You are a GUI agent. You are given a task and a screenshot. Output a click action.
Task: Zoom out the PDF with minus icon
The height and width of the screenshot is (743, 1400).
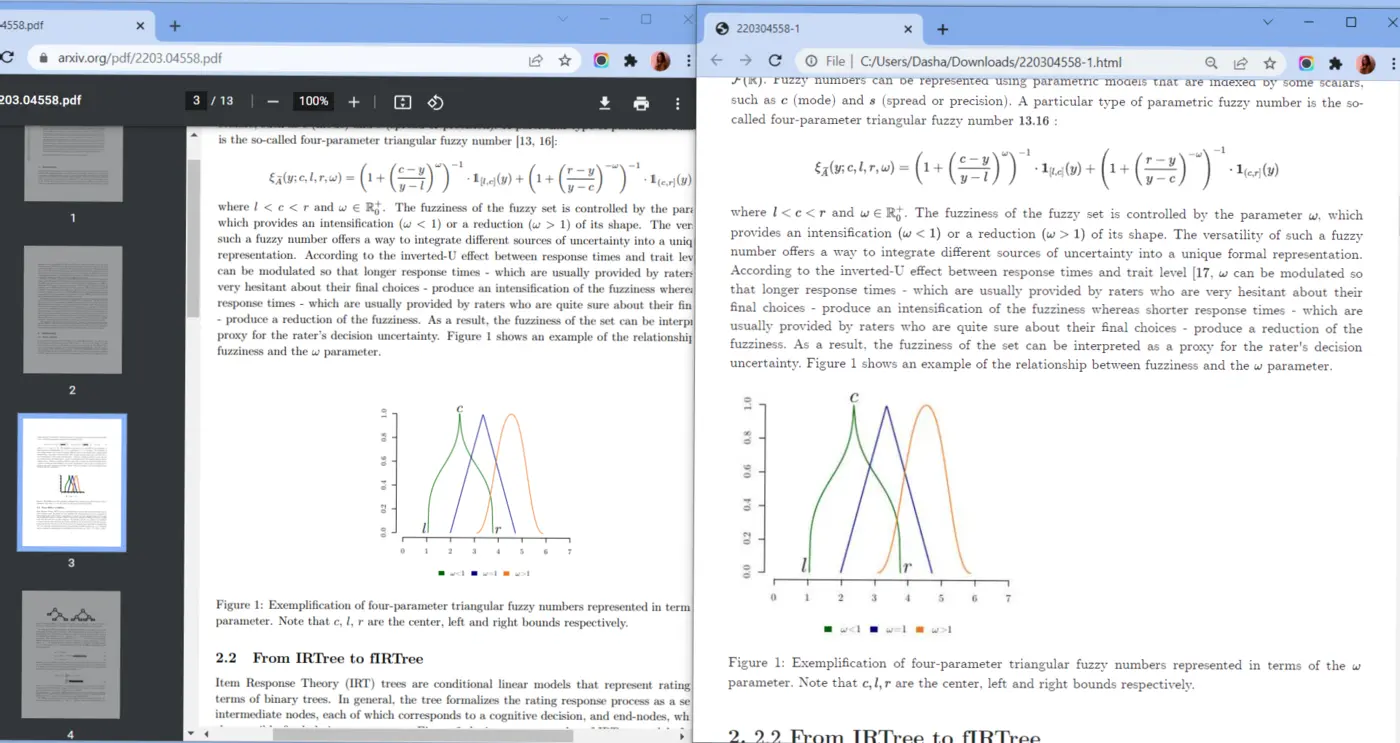(x=273, y=102)
